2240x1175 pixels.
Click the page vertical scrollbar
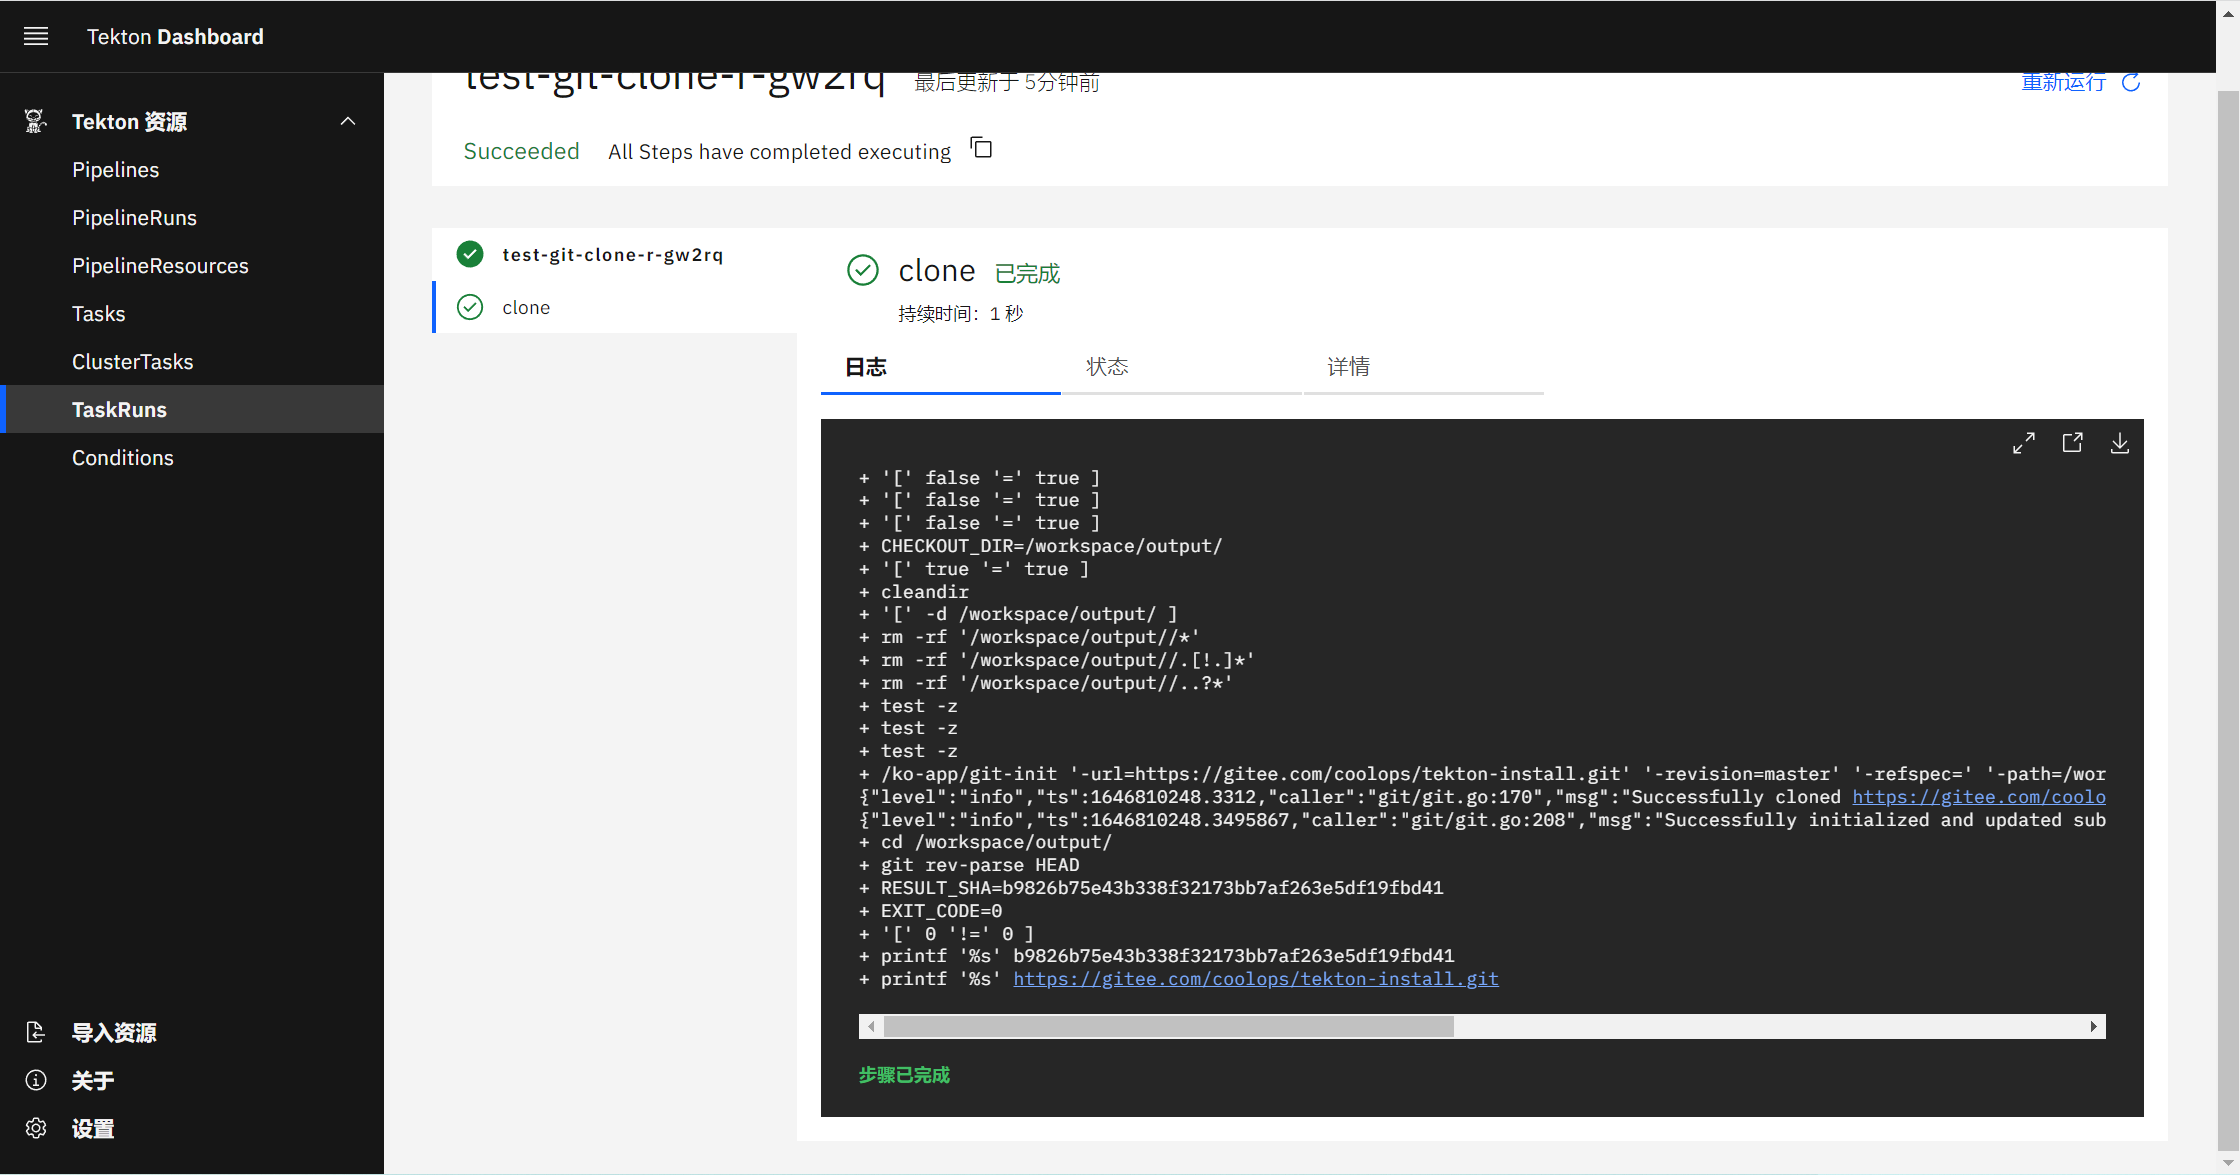pos(2228,620)
